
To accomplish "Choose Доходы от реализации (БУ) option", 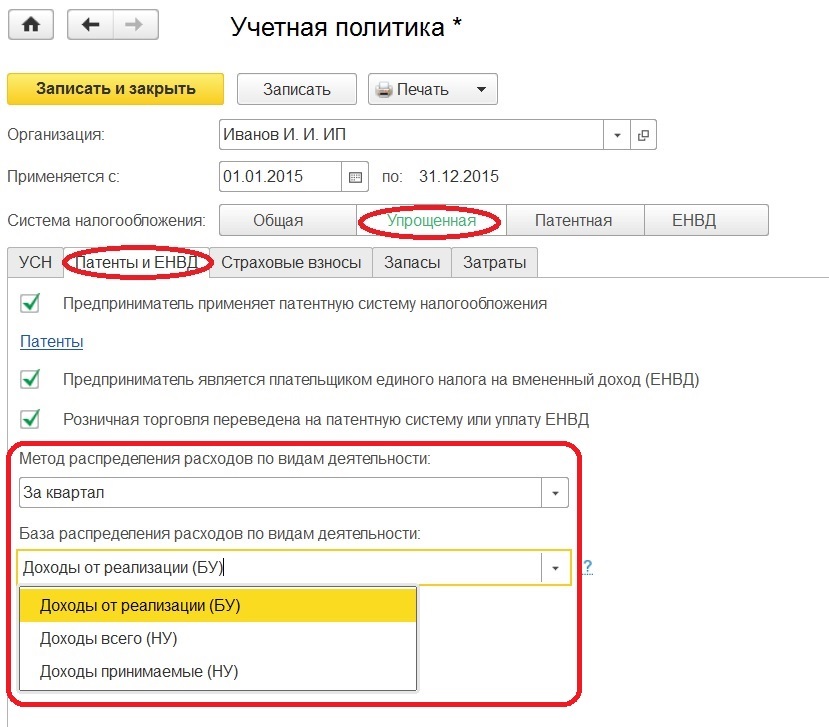I will [218, 605].
